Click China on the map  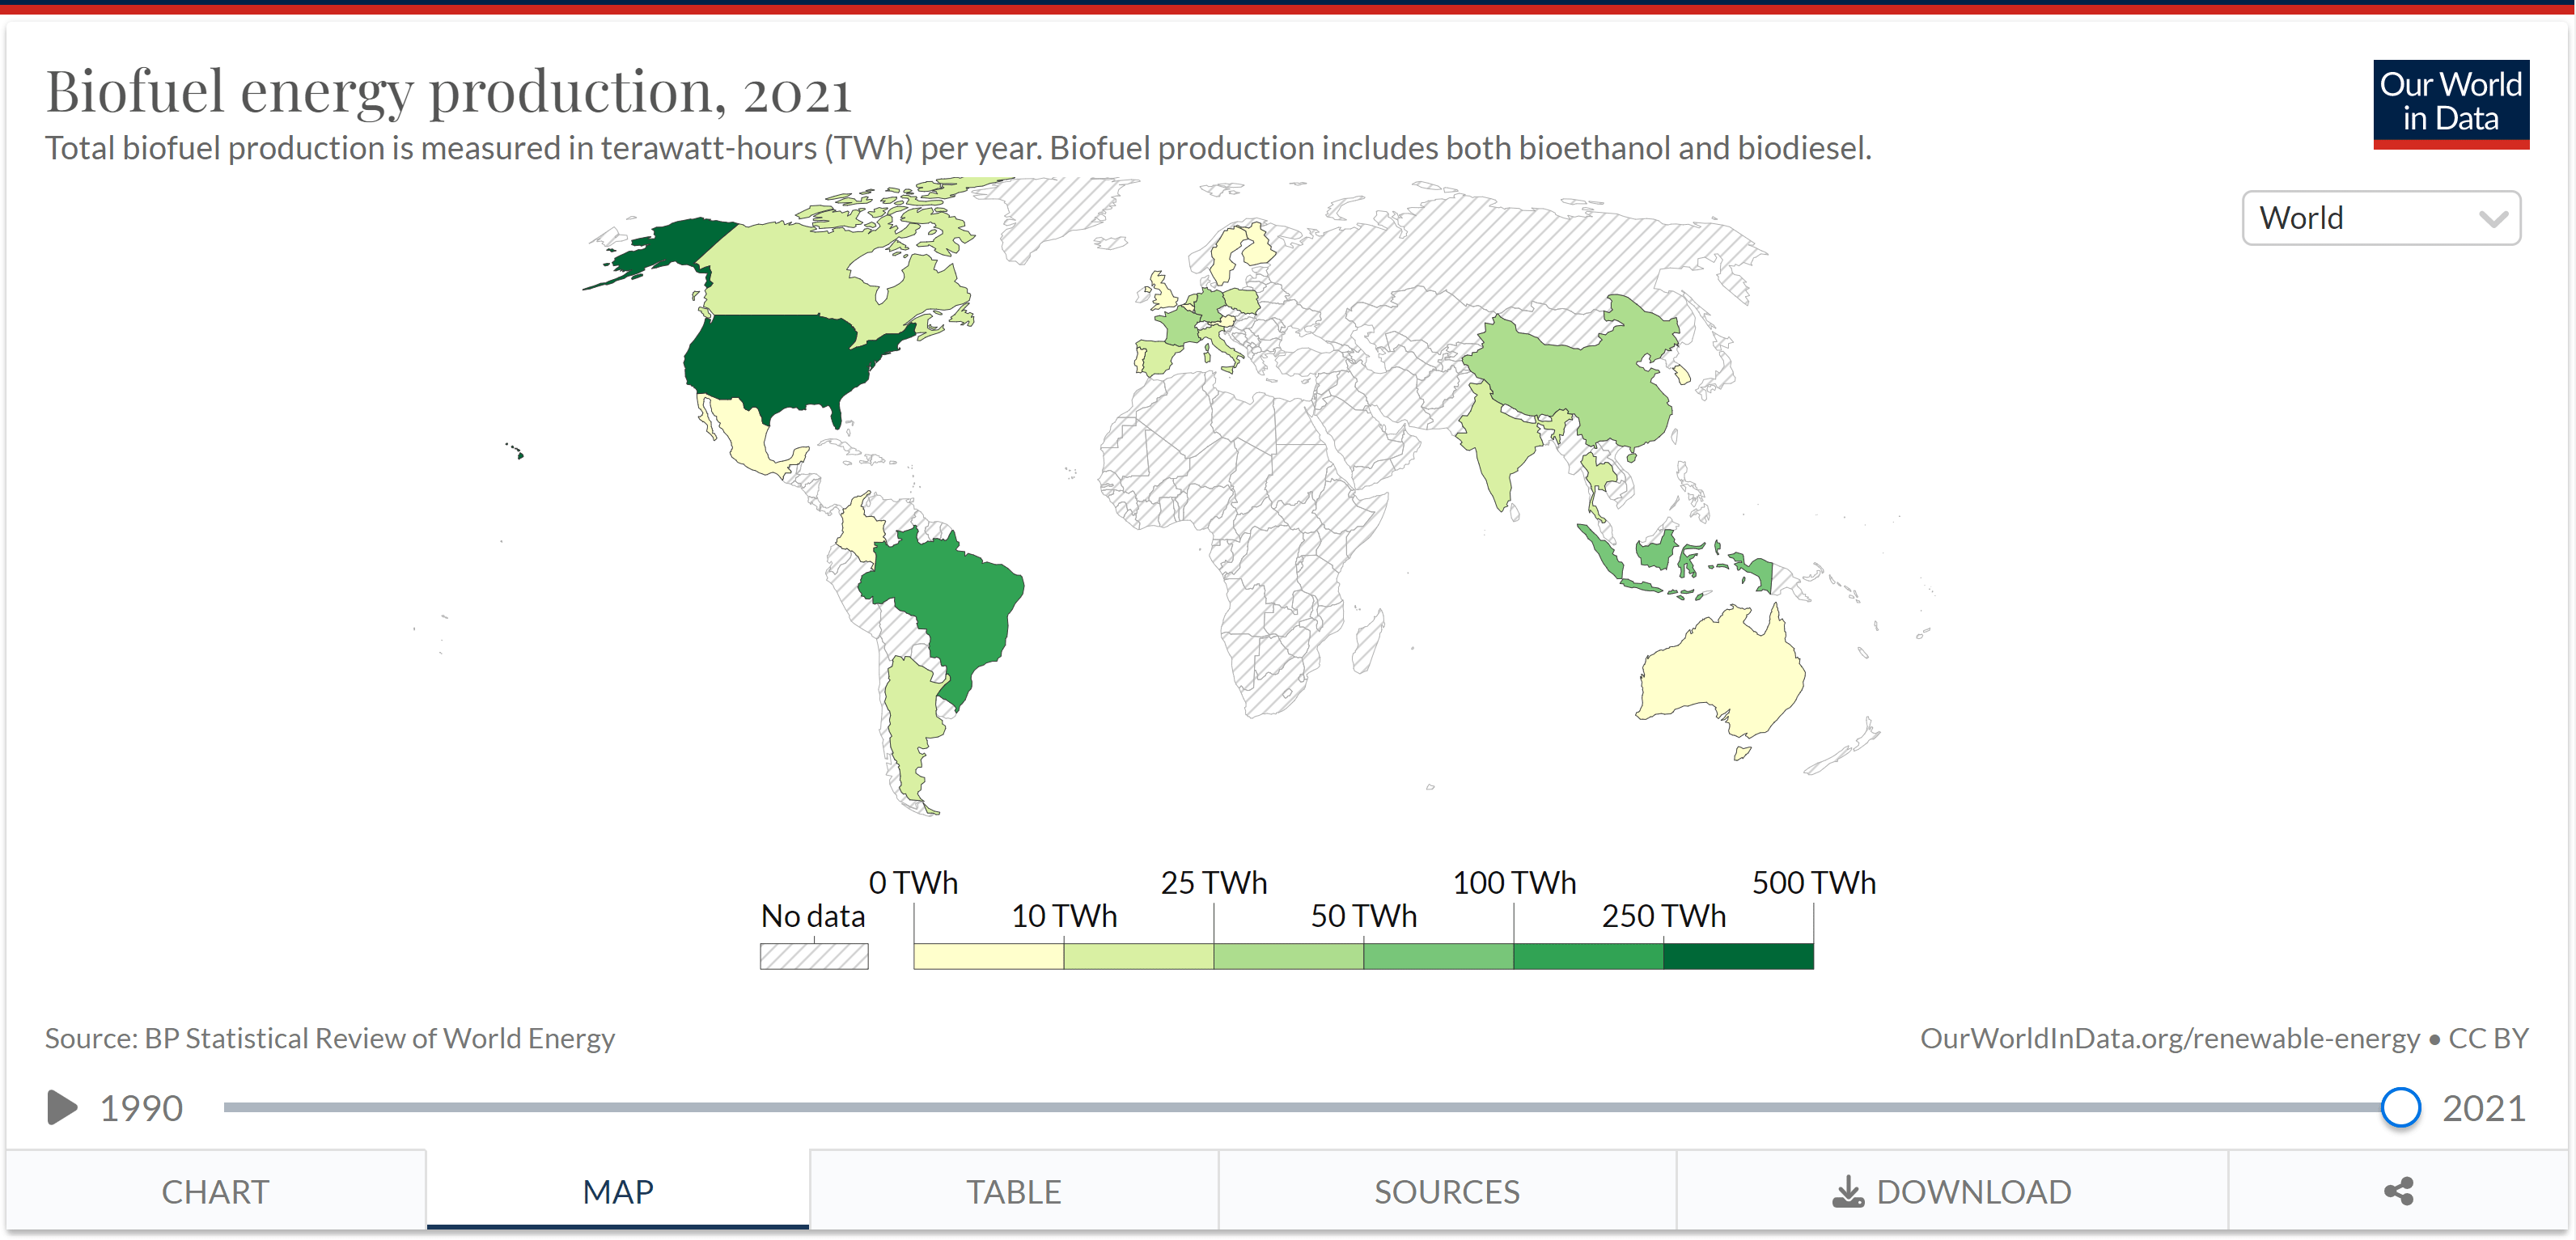click(1585, 380)
